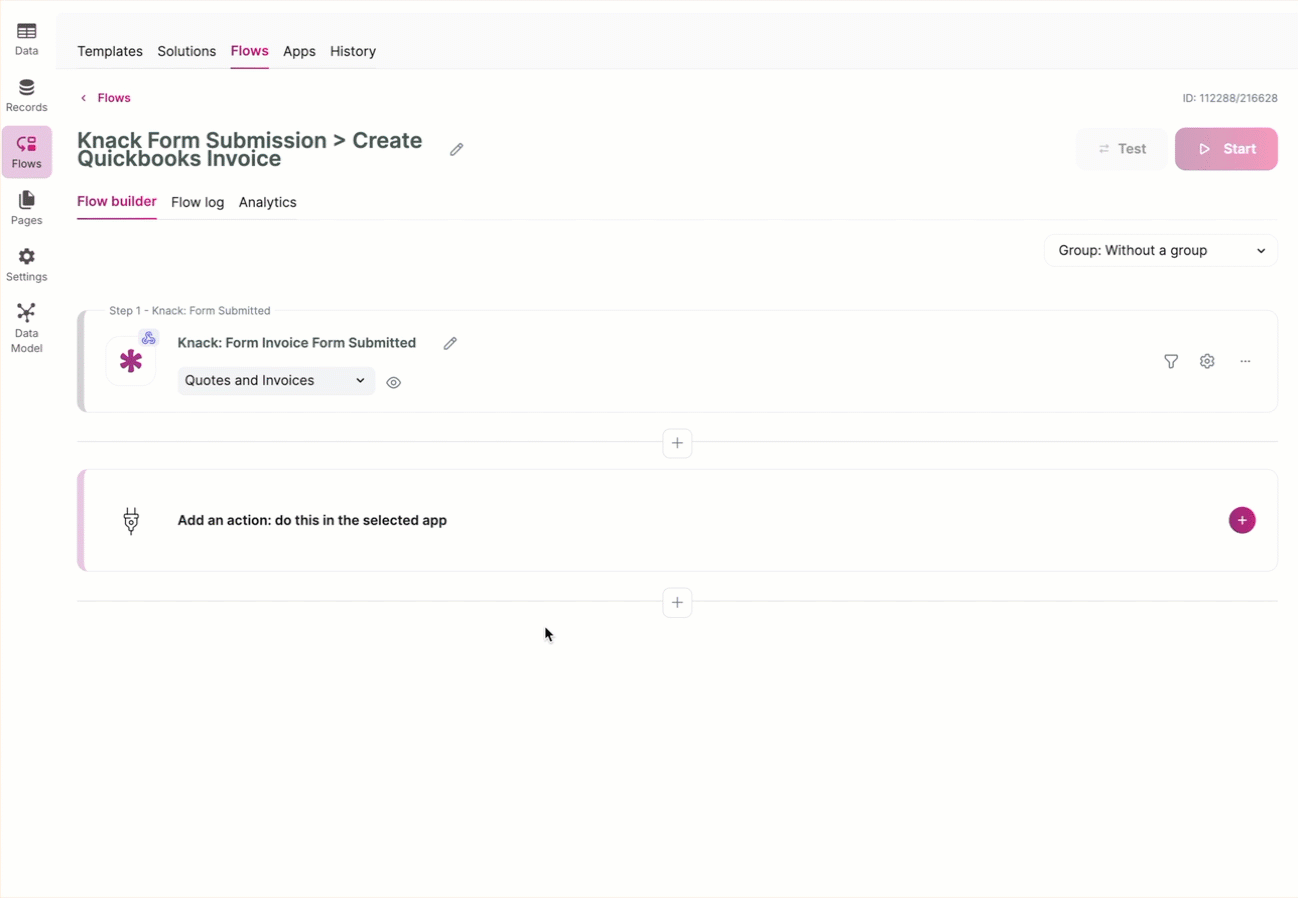
Task: Open the Data Model view in sidebar
Action: (27, 328)
